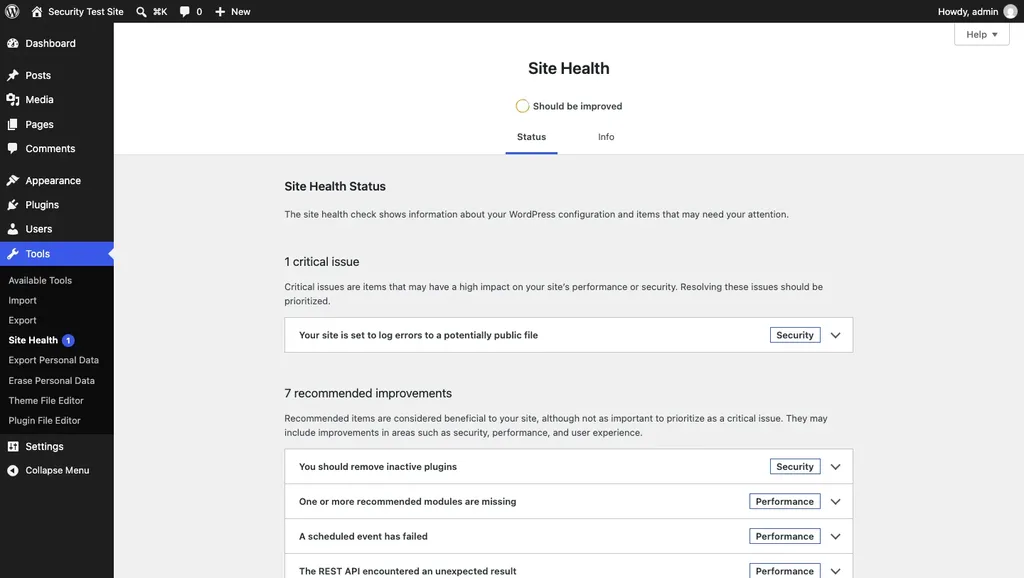Go to Available Tools
The image size is (1024, 578).
click(40, 280)
